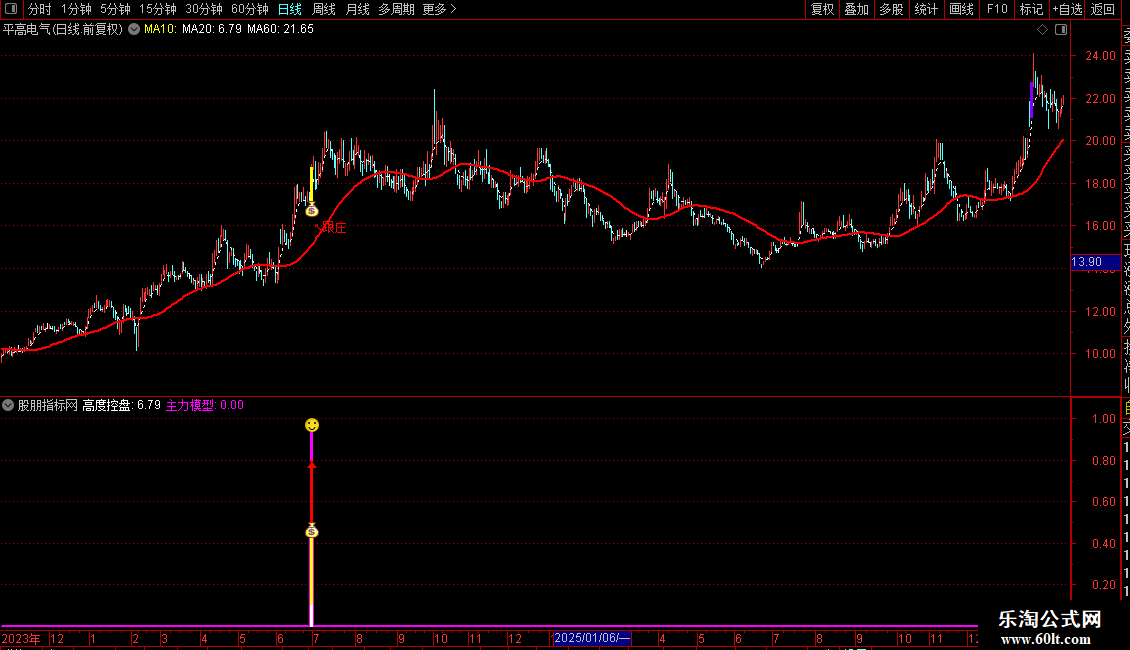Viewport: 1130px width, 650px height.
Task: Click the 标记 mark button
Action: [1031, 9]
